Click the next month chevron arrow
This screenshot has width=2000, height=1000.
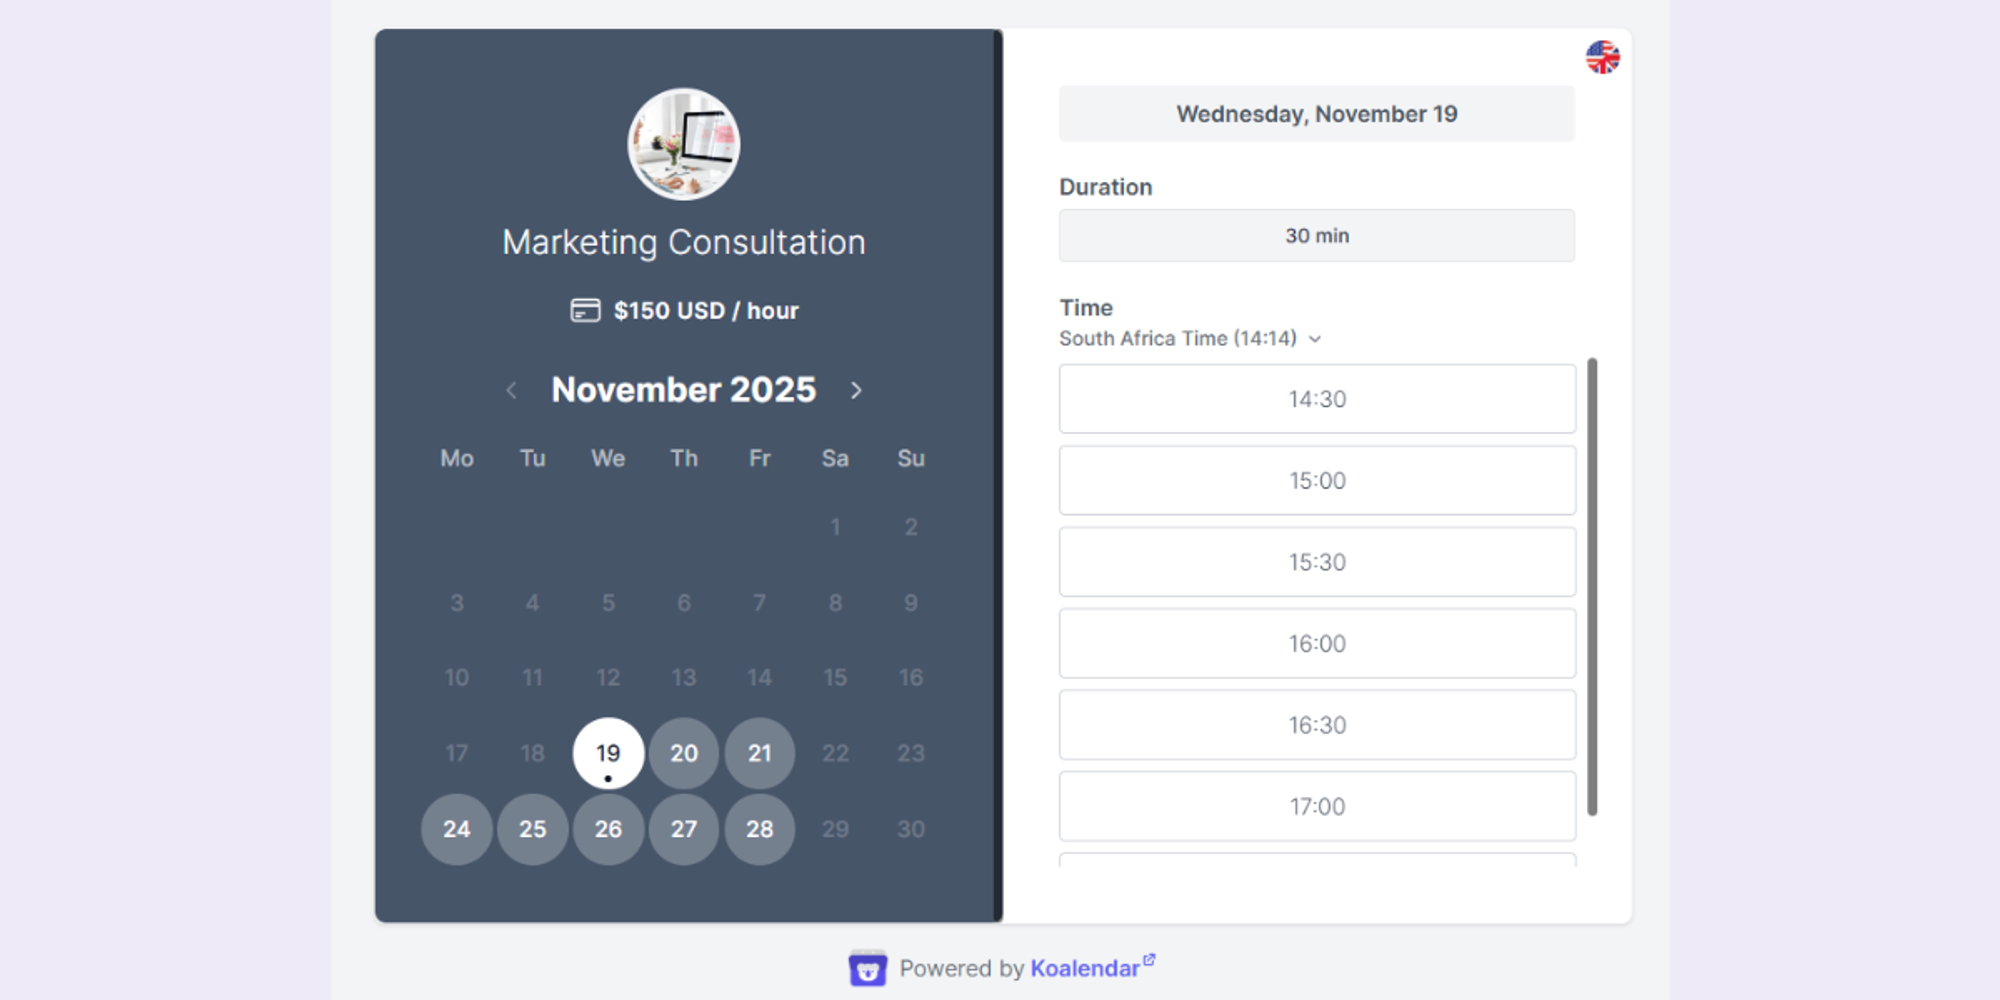[856, 390]
